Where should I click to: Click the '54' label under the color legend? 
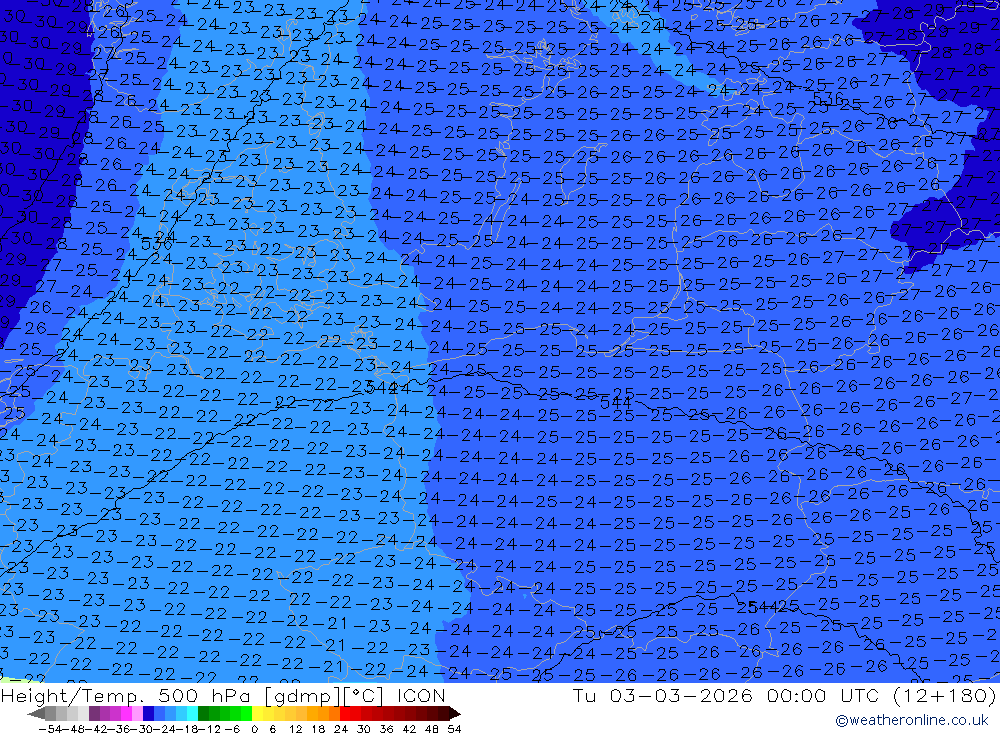(454, 729)
